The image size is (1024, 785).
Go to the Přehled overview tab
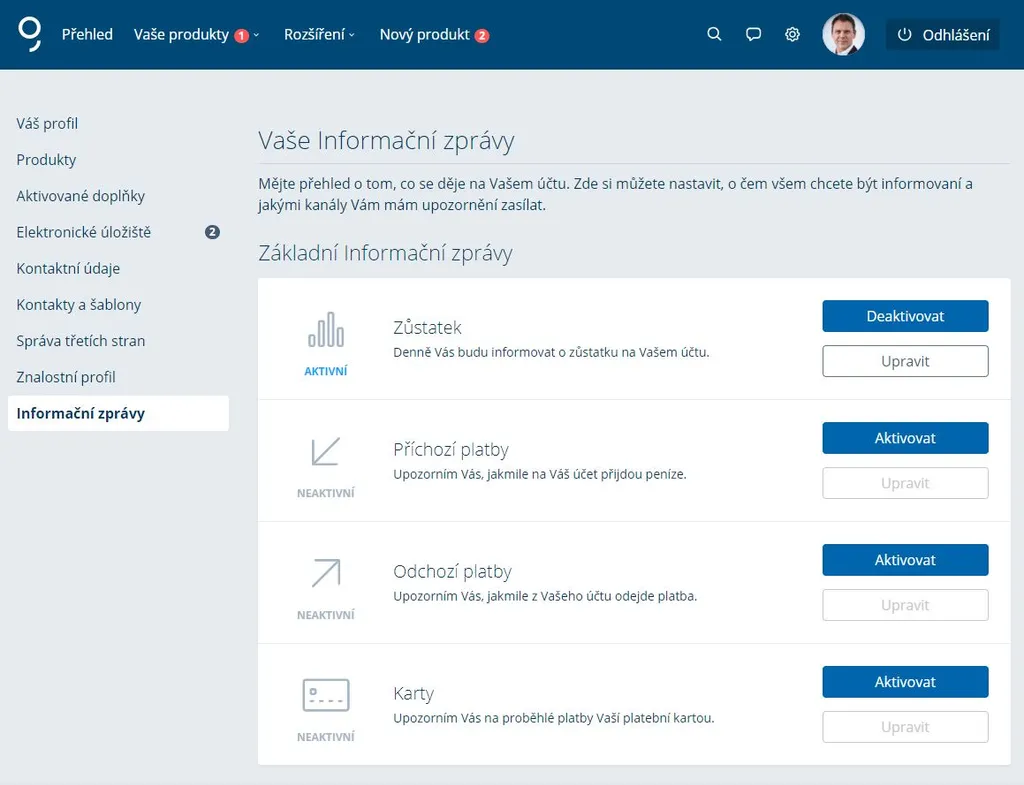tap(87, 34)
